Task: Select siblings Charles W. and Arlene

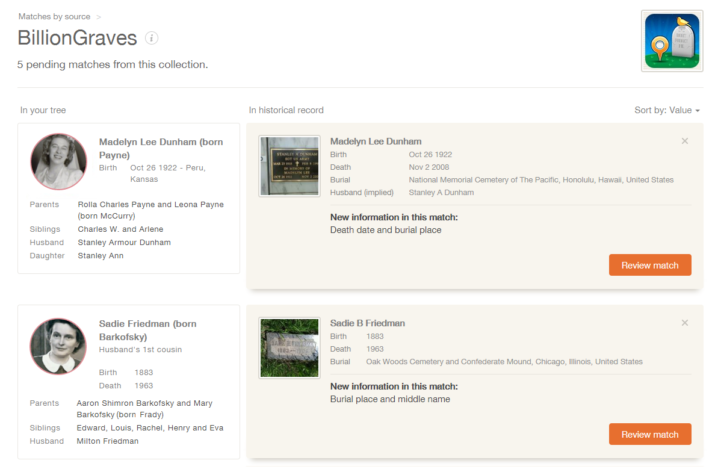Action: [x=120, y=229]
